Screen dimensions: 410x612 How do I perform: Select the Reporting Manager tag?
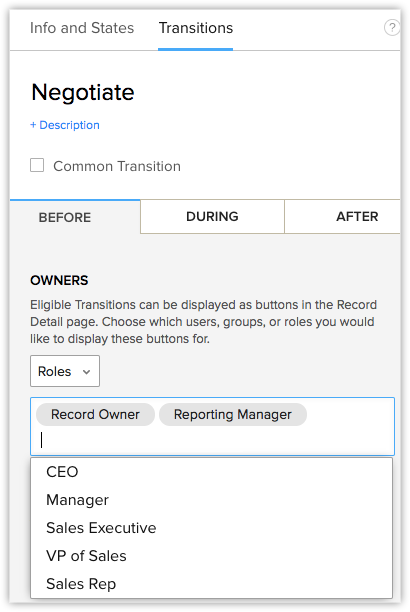click(x=233, y=415)
